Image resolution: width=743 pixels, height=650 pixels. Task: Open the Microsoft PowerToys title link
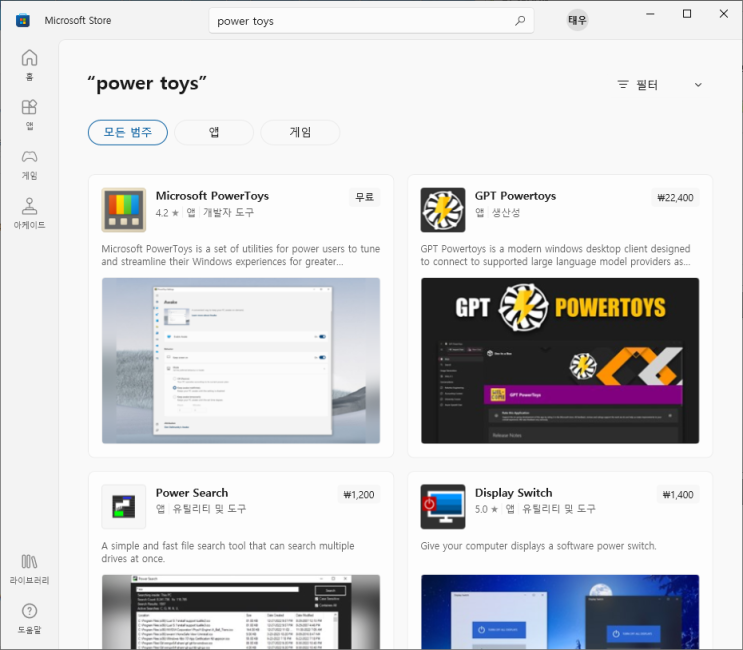pyautogui.click(x=212, y=196)
